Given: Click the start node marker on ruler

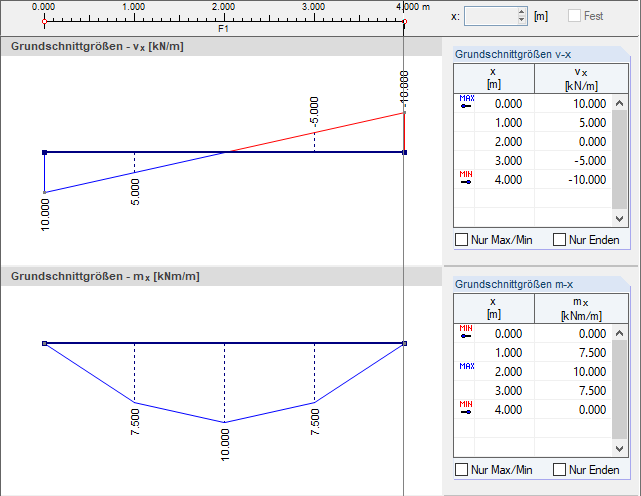Looking at the screenshot, I should coord(45,21).
